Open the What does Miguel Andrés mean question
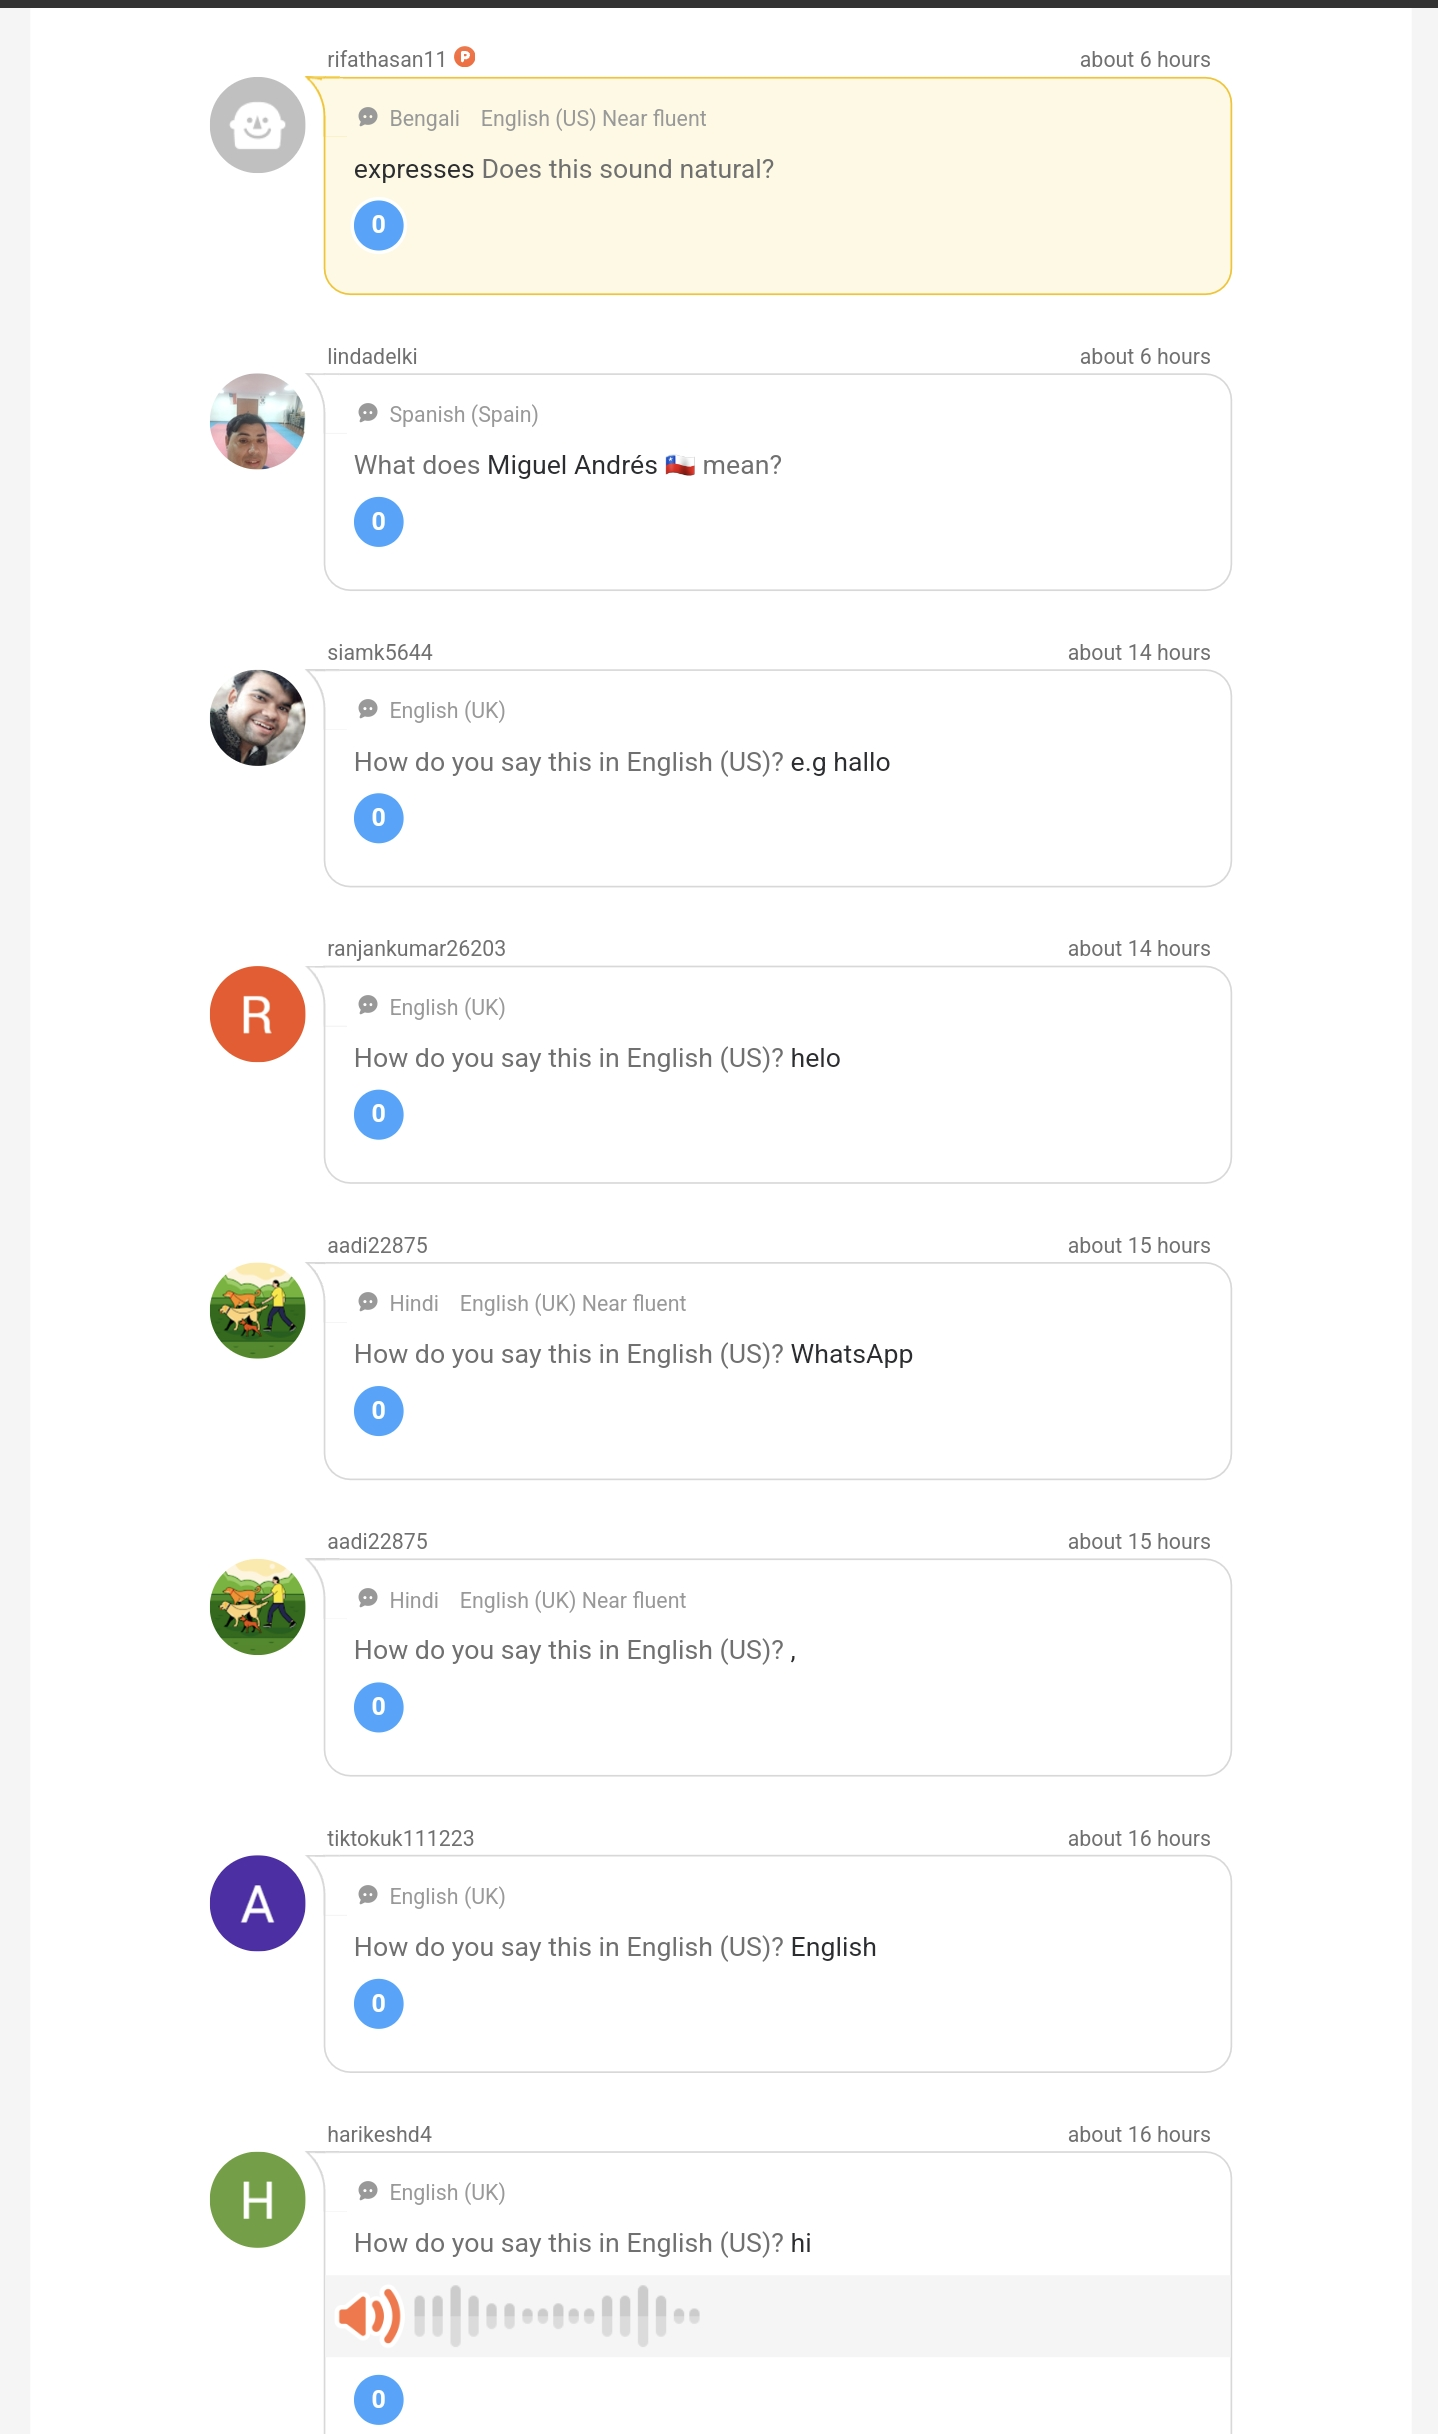Screen dimensions: 1438x2434 568,465
